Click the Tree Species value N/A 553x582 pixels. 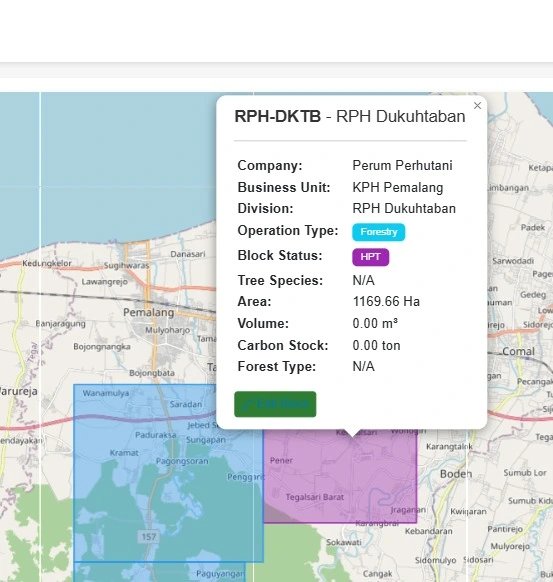coord(363,280)
